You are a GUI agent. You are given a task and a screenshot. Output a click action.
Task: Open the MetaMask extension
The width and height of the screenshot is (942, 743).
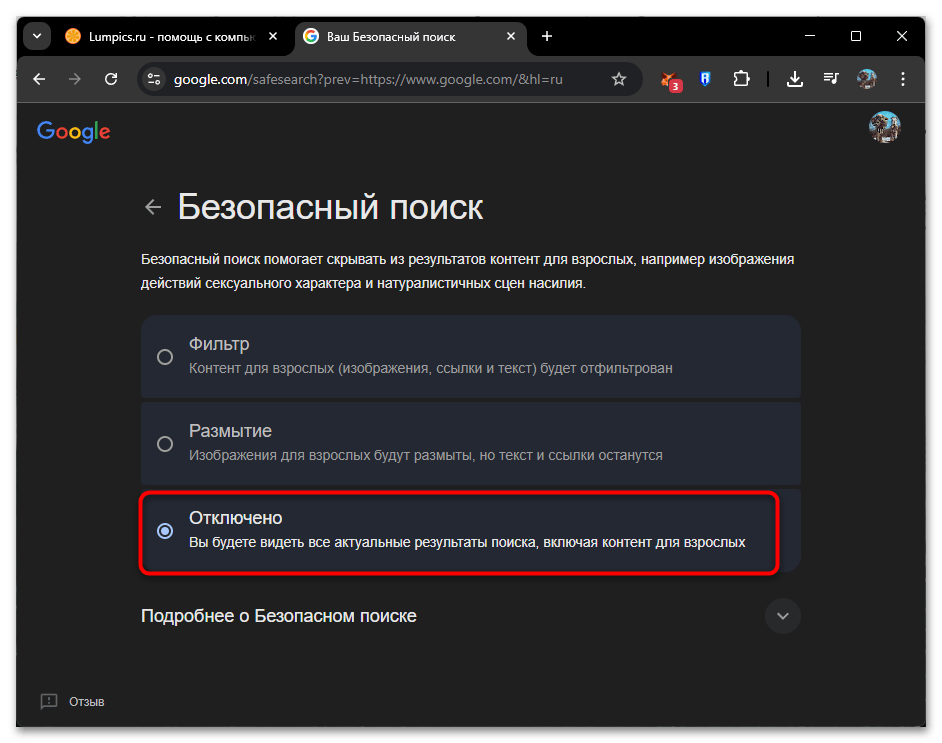[670, 78]
